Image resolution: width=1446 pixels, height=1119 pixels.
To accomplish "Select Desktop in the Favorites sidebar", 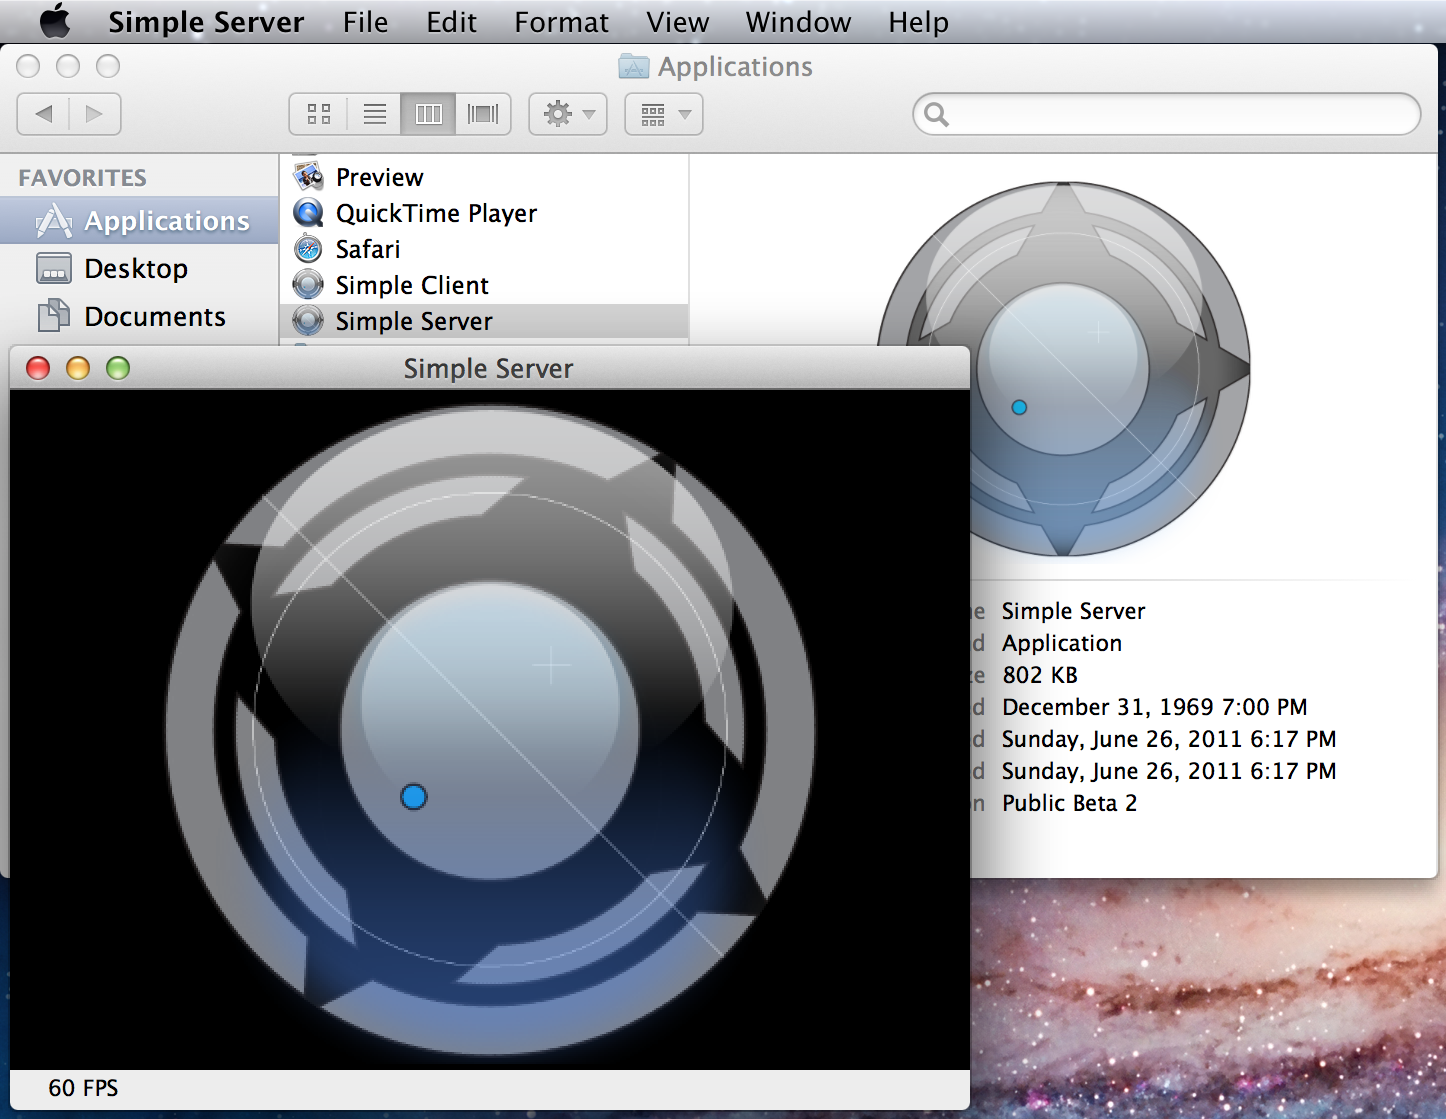I will (x=139, y=268).
